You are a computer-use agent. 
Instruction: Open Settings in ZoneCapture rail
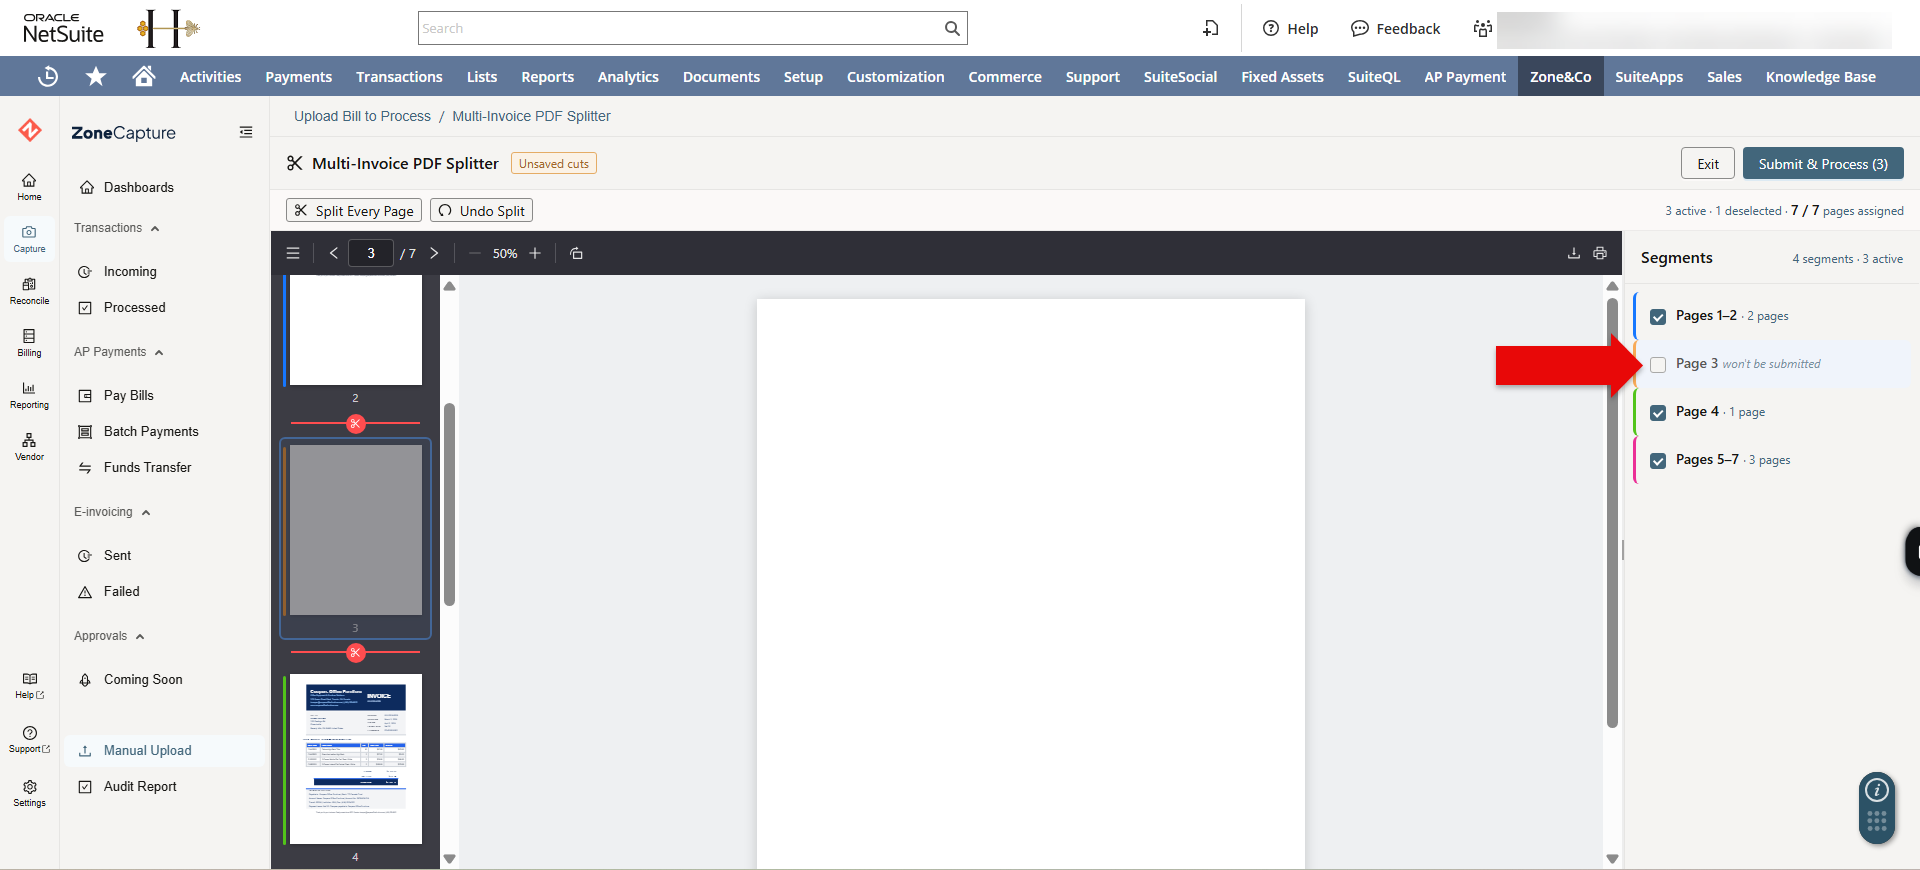[29, 793]
